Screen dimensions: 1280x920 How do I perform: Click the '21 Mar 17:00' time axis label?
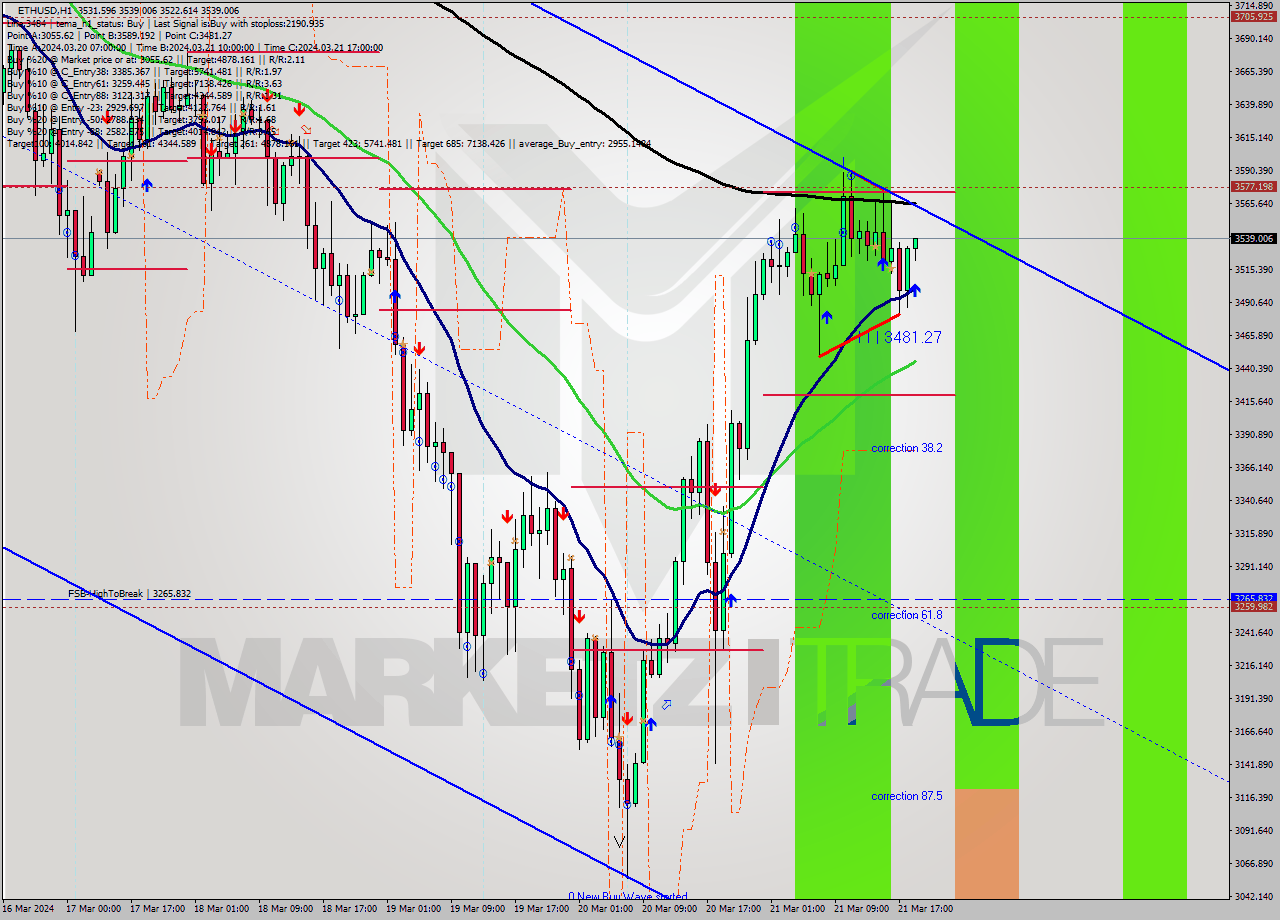925,909
